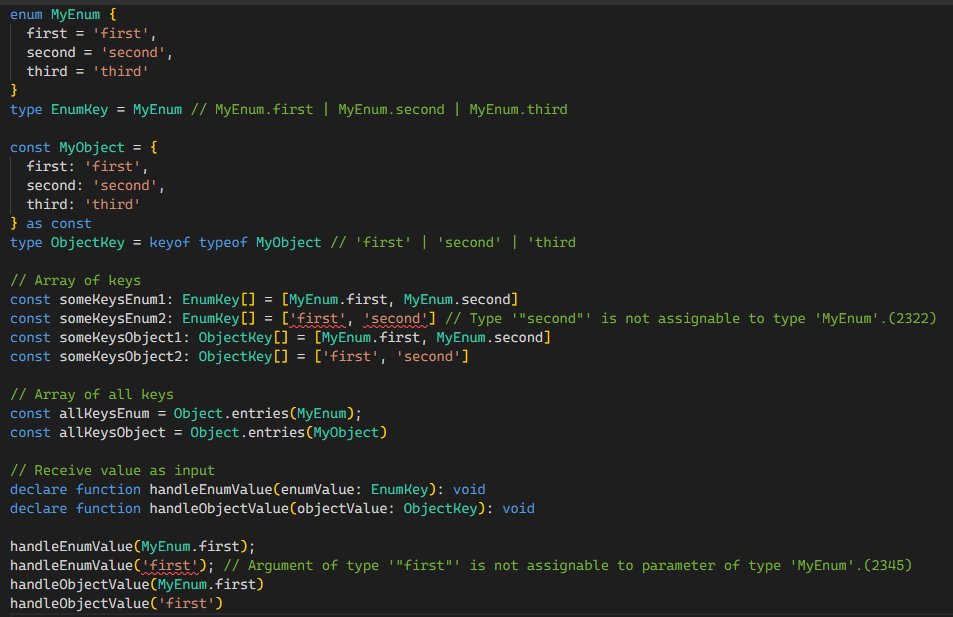Viewport: 953px width, 617px height.
Task: Click the comment "// Array of all keys"
Action: click(92, 395)
